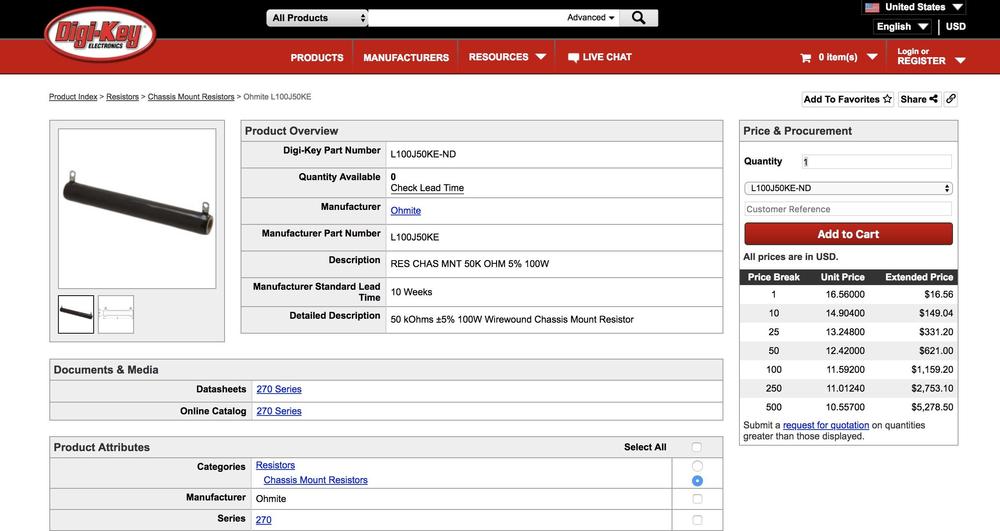
Task: Click the Check Lead Time link
Action: [427, 188]
